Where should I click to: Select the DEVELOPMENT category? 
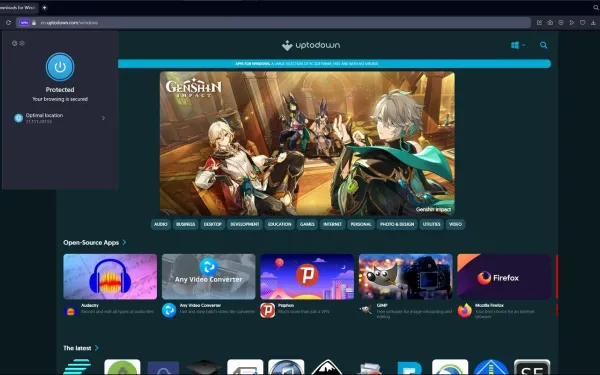(245, 224)
